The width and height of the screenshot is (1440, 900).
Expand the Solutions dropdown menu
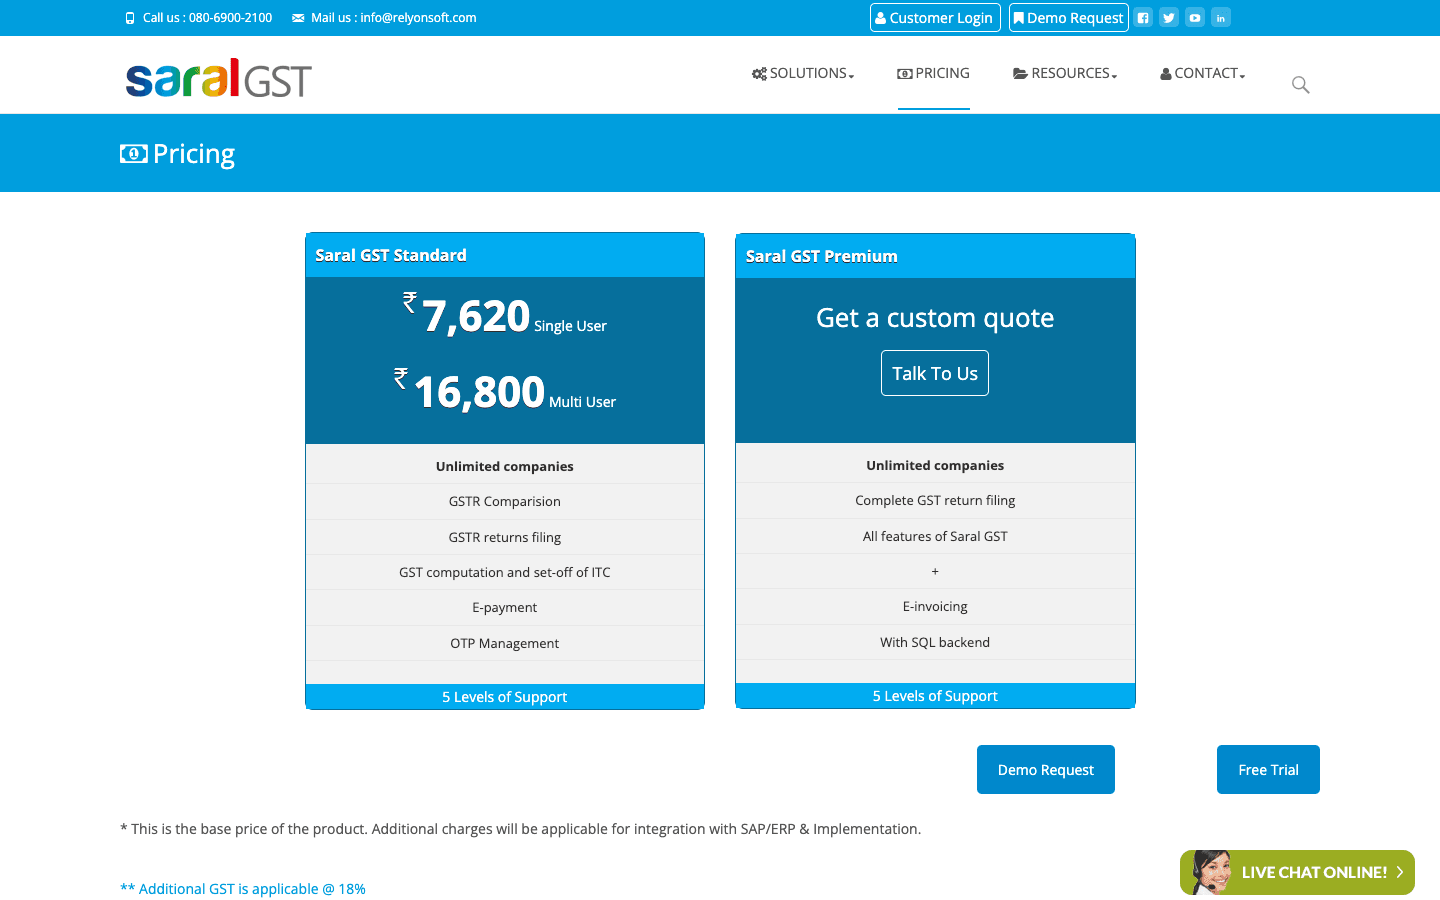click(x=803, y=74)
